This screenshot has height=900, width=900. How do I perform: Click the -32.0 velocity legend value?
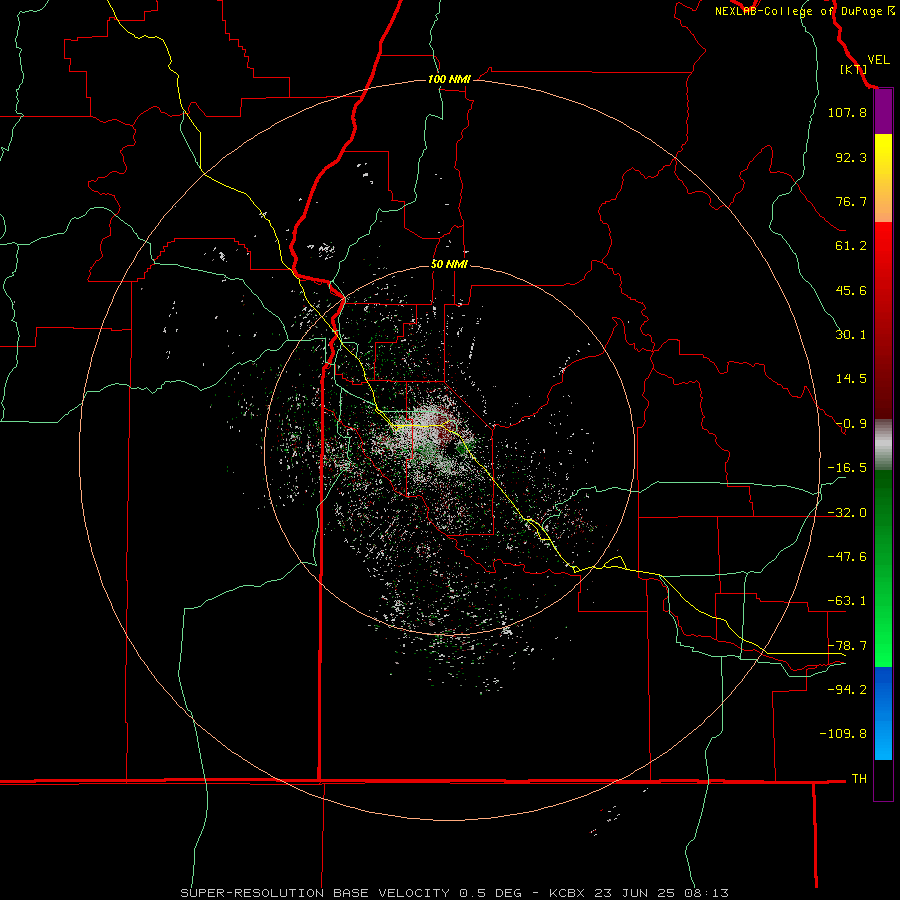point(847,513)
